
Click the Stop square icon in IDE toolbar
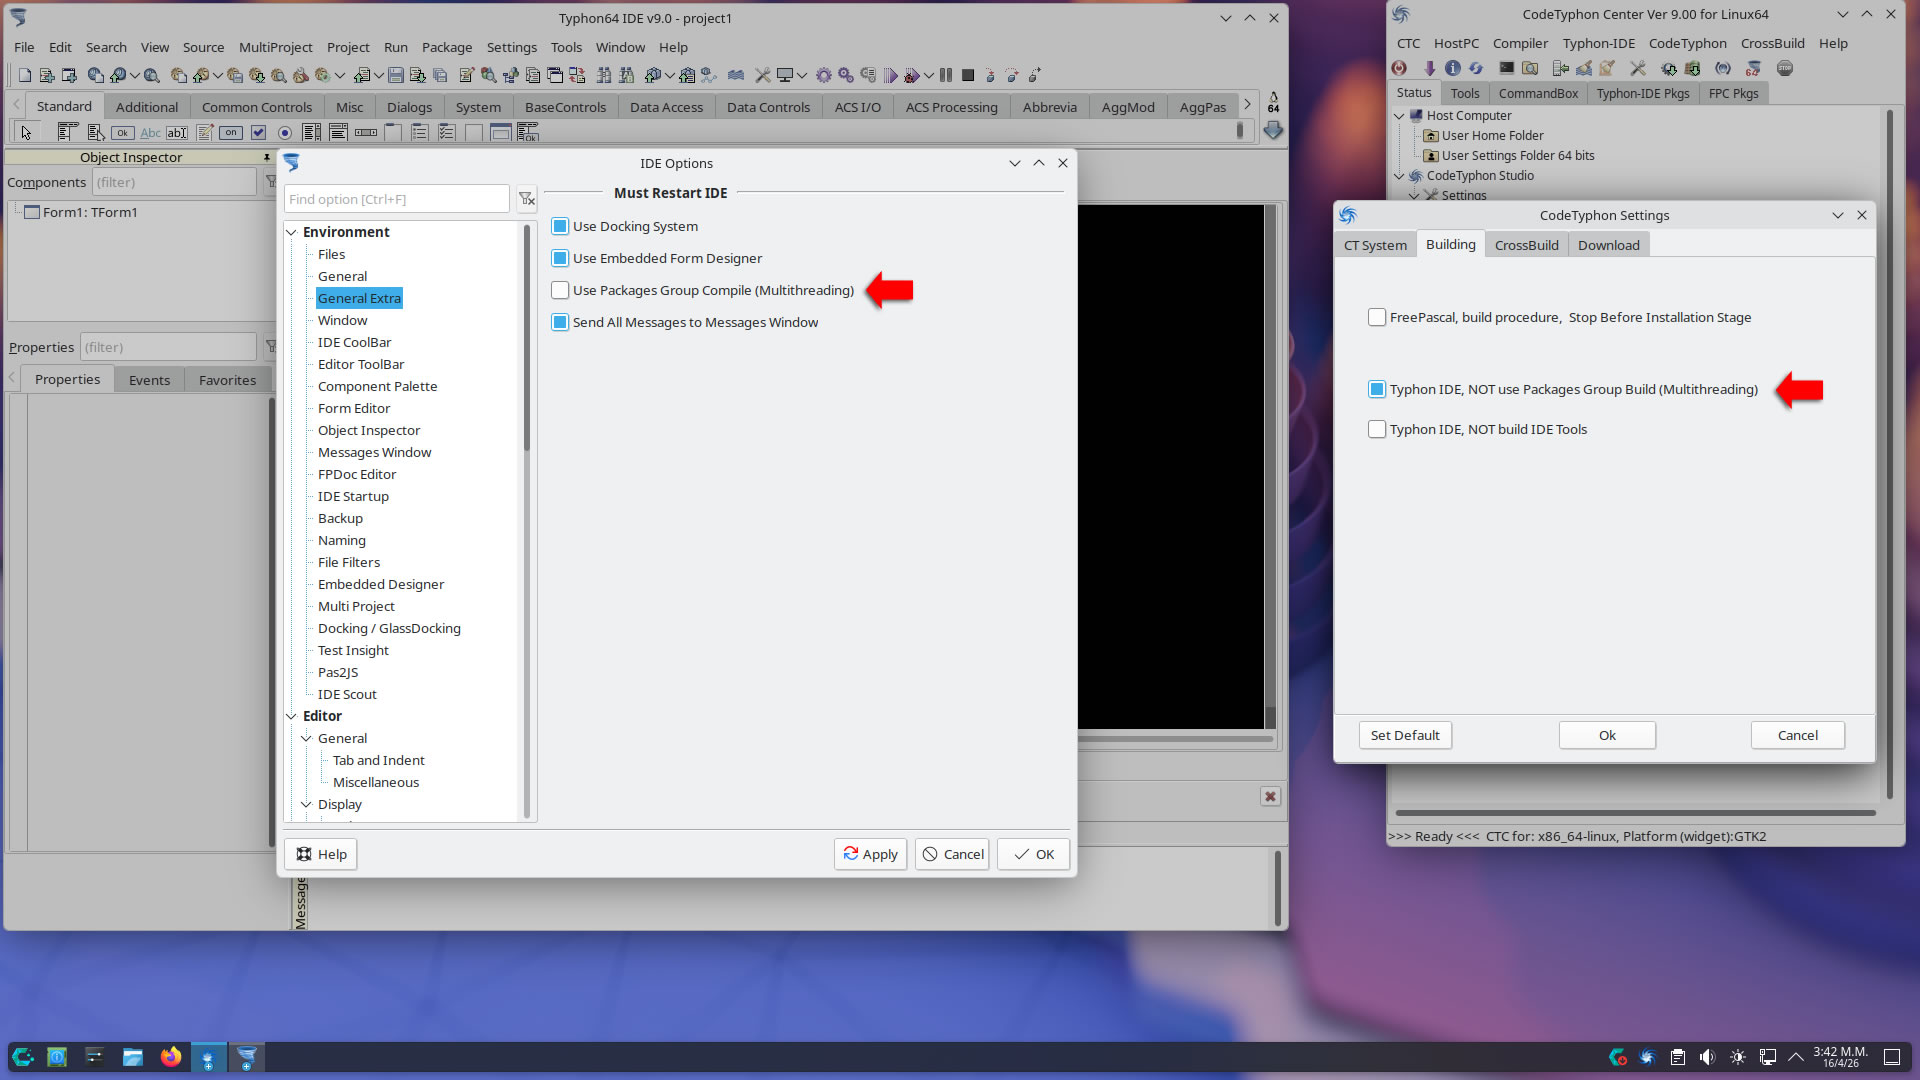coord(968,75)
